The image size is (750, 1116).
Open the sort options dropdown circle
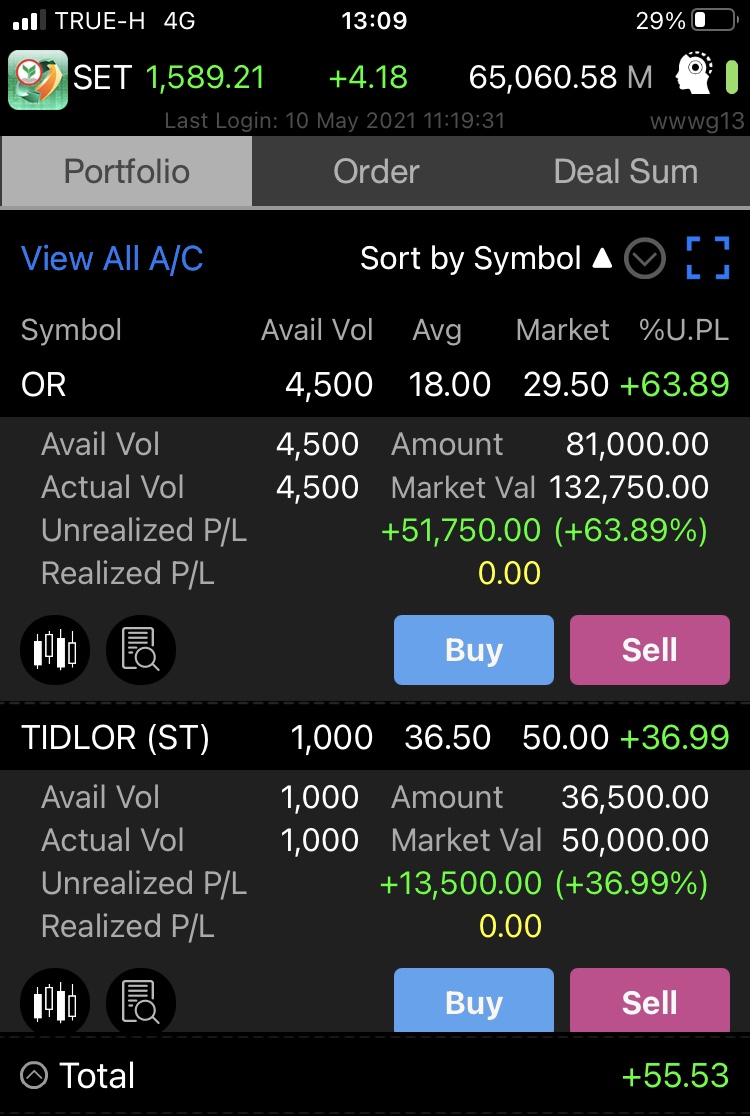(x=645, y=258)
